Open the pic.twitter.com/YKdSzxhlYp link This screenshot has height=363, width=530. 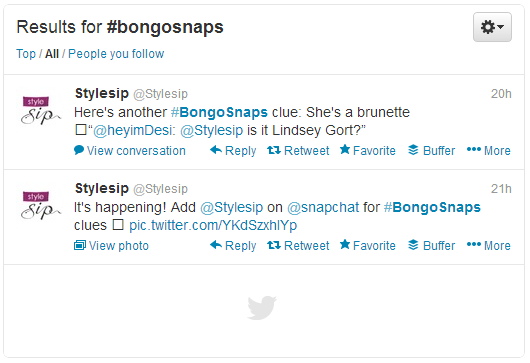tap(213, 225)
